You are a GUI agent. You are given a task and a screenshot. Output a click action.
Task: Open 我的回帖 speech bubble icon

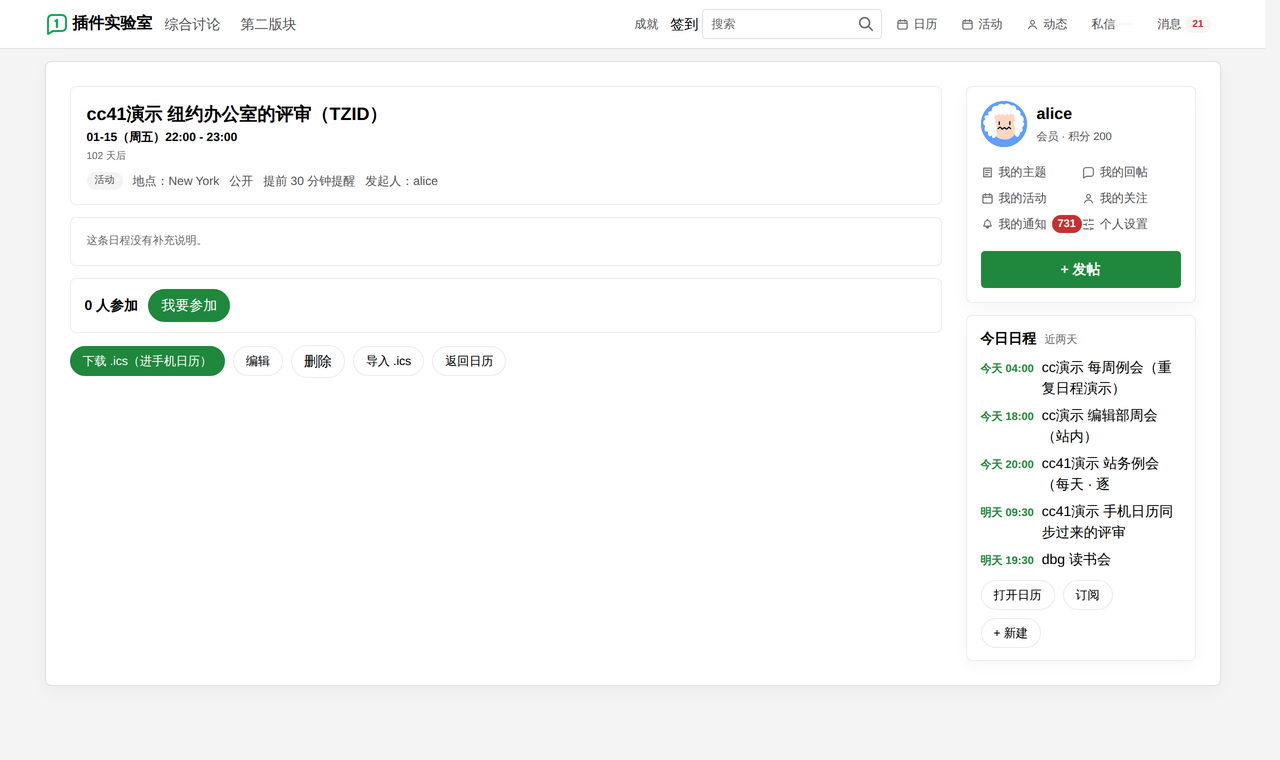click(x=1089, y=172)
